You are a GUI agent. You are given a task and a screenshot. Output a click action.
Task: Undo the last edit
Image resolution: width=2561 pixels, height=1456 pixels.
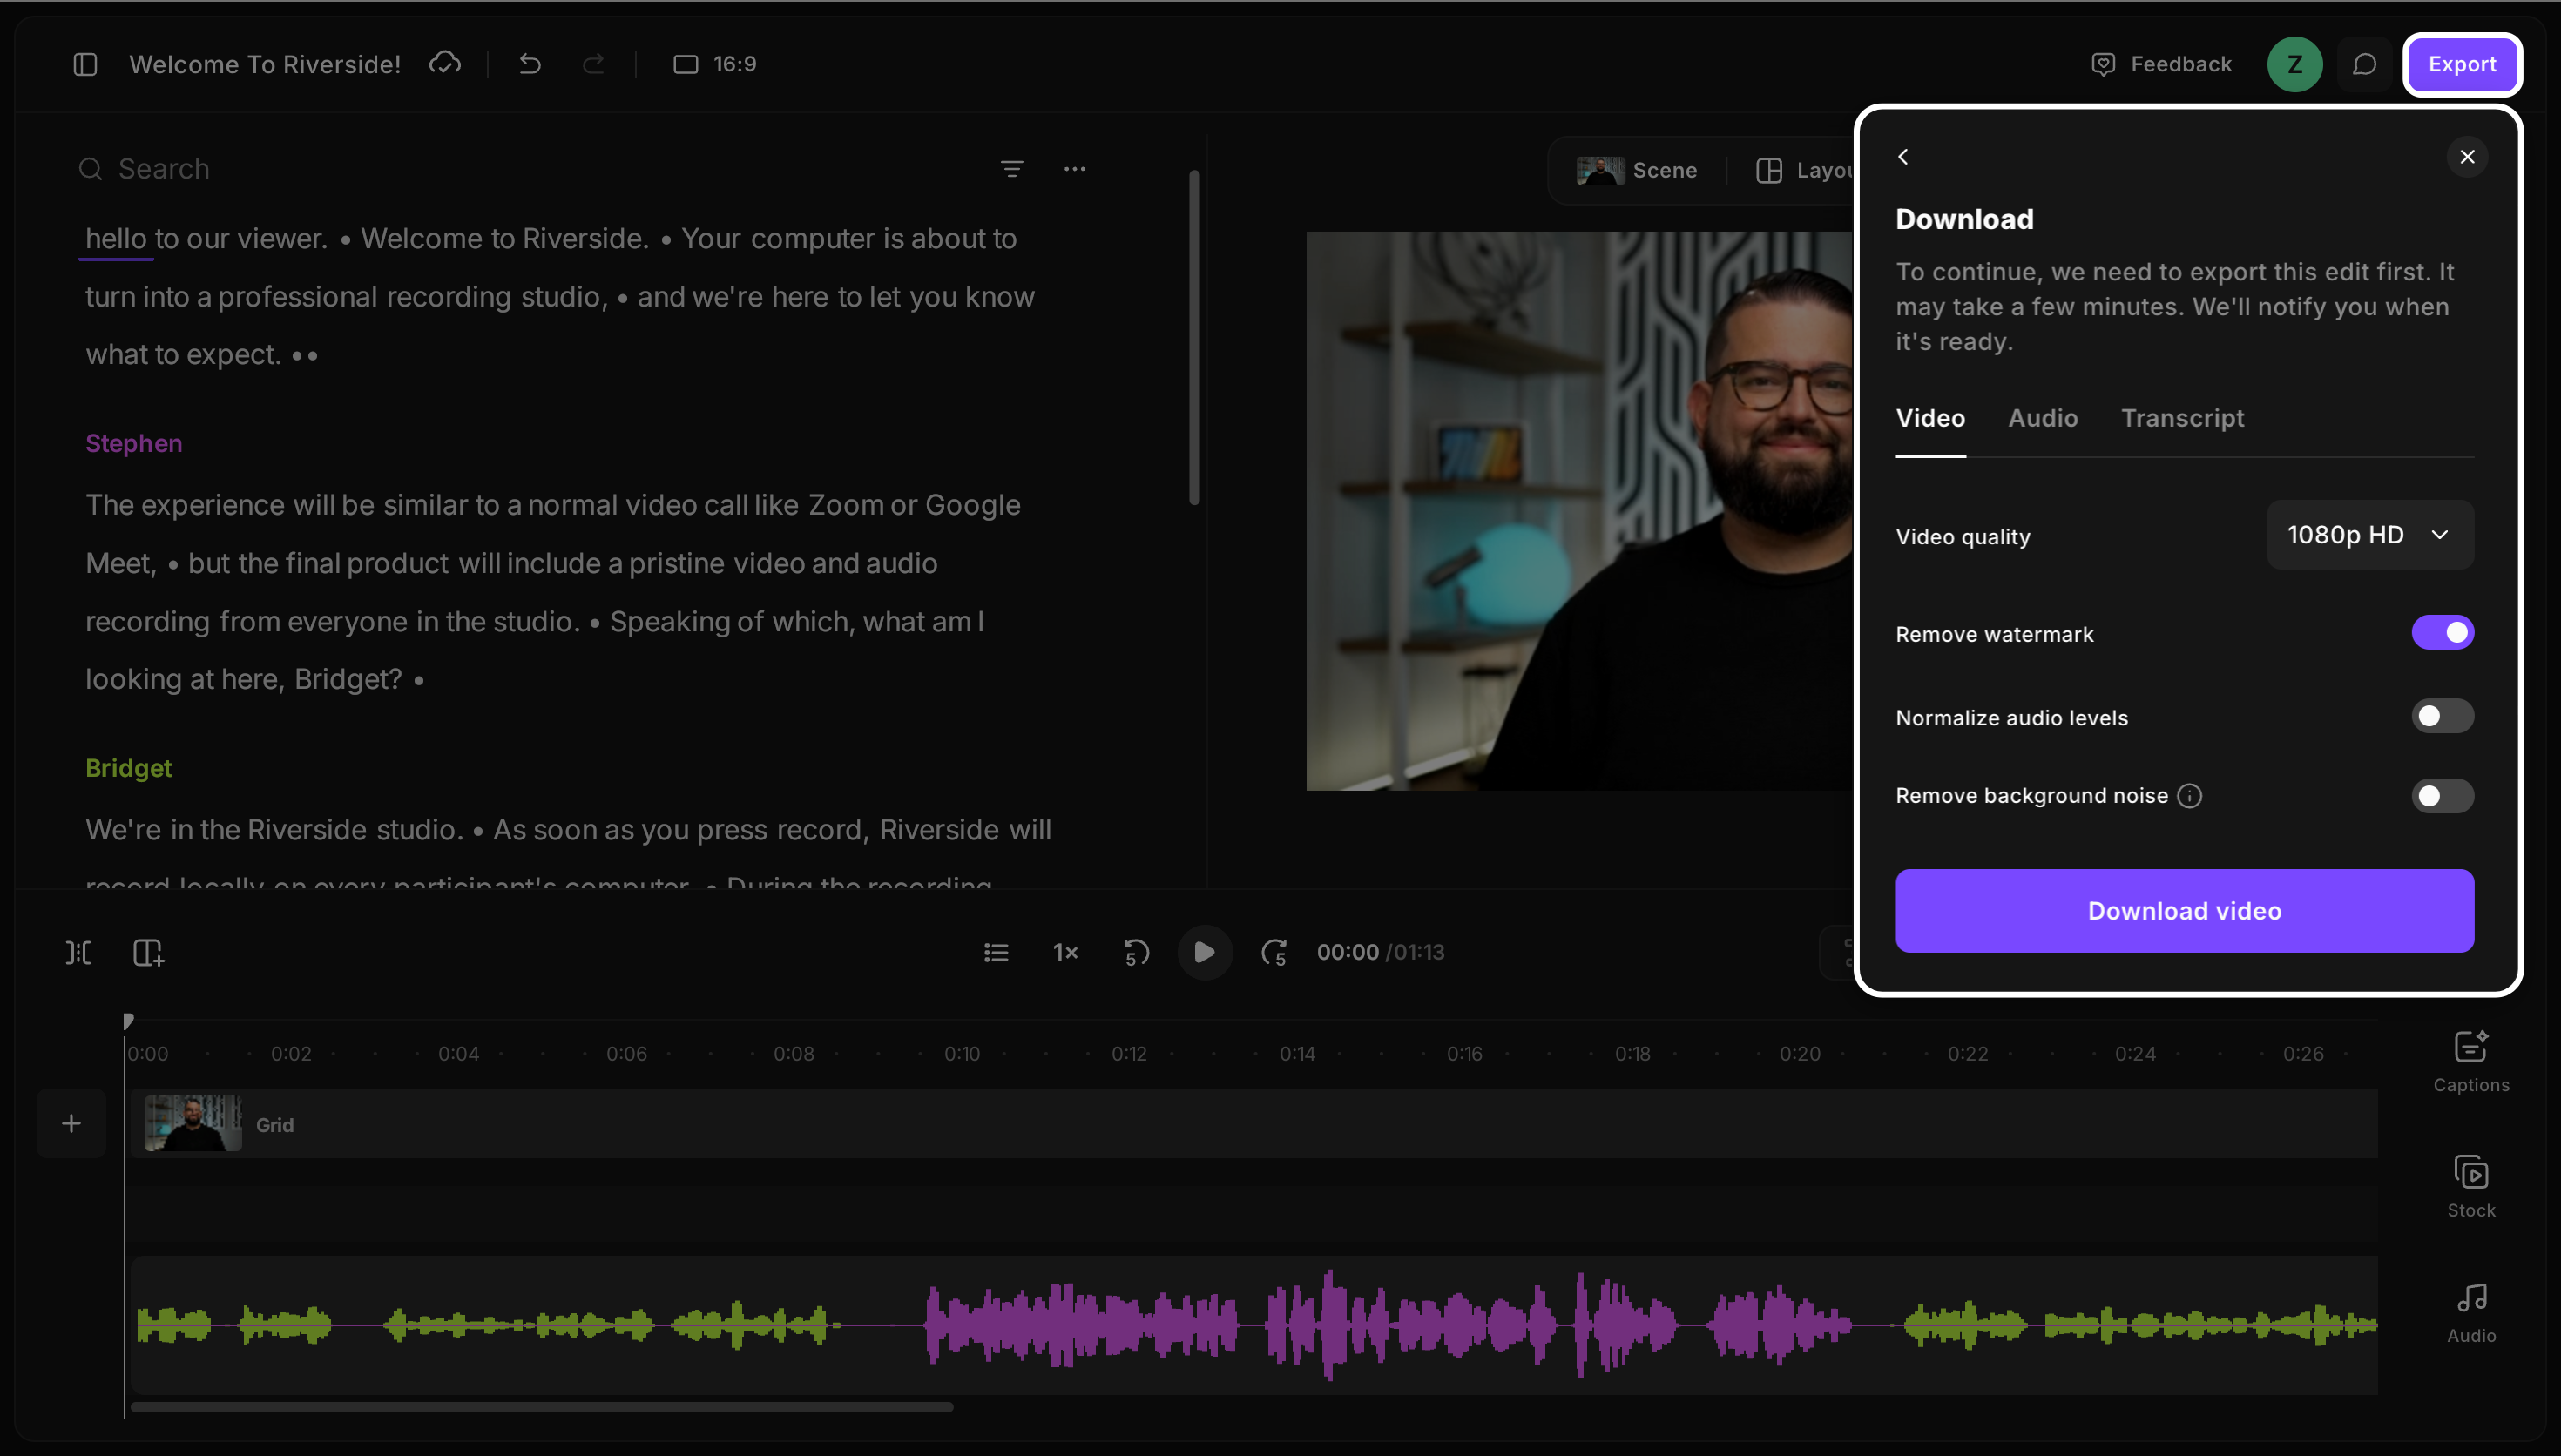(530, 64)
